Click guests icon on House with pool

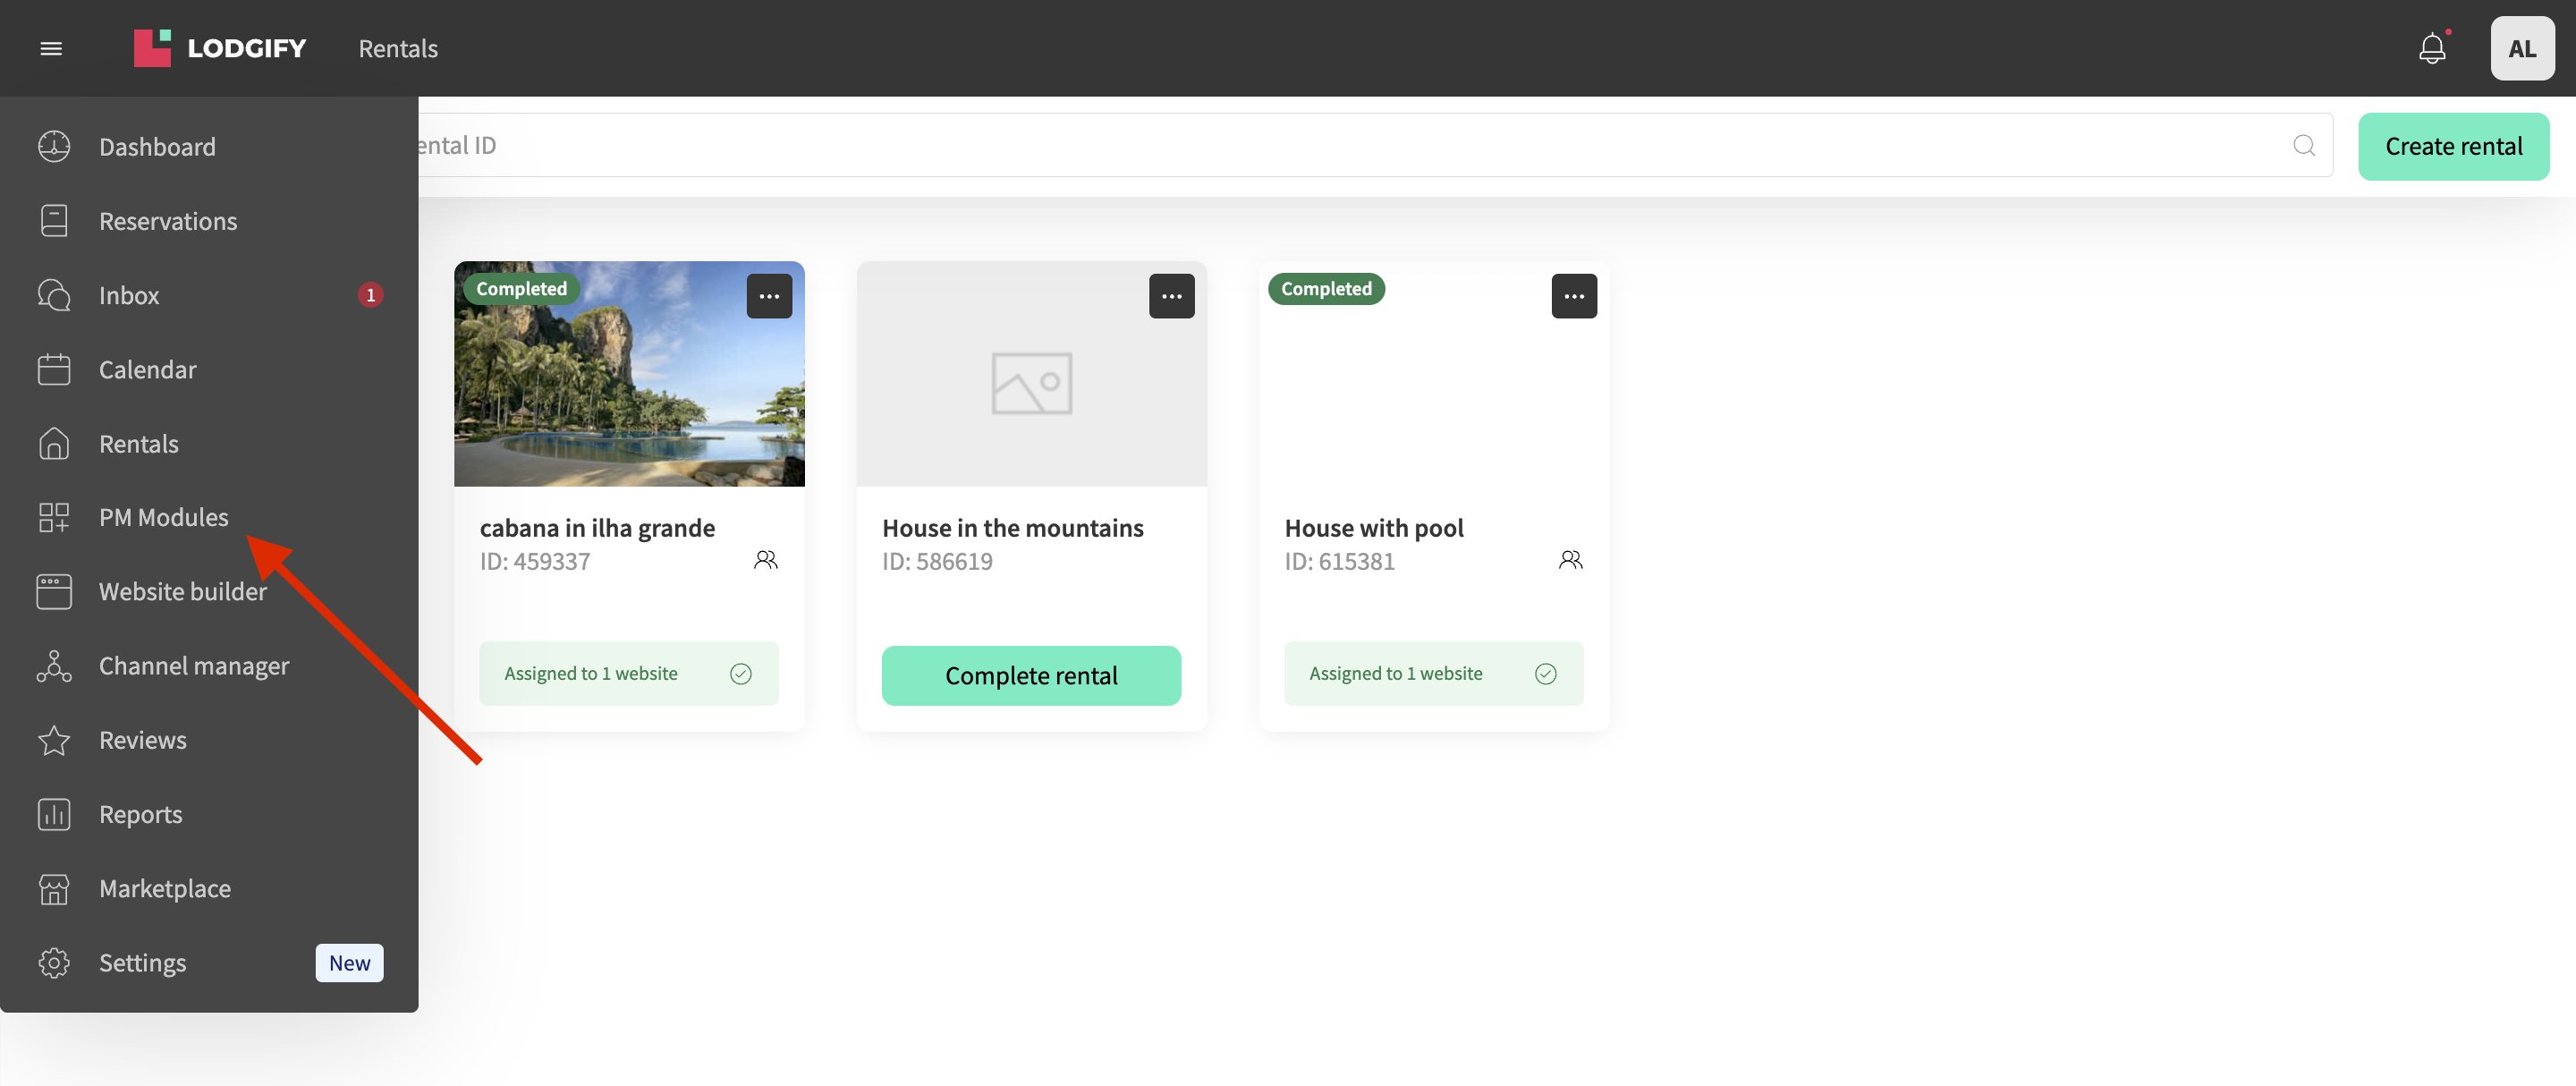pos(1570,560)
